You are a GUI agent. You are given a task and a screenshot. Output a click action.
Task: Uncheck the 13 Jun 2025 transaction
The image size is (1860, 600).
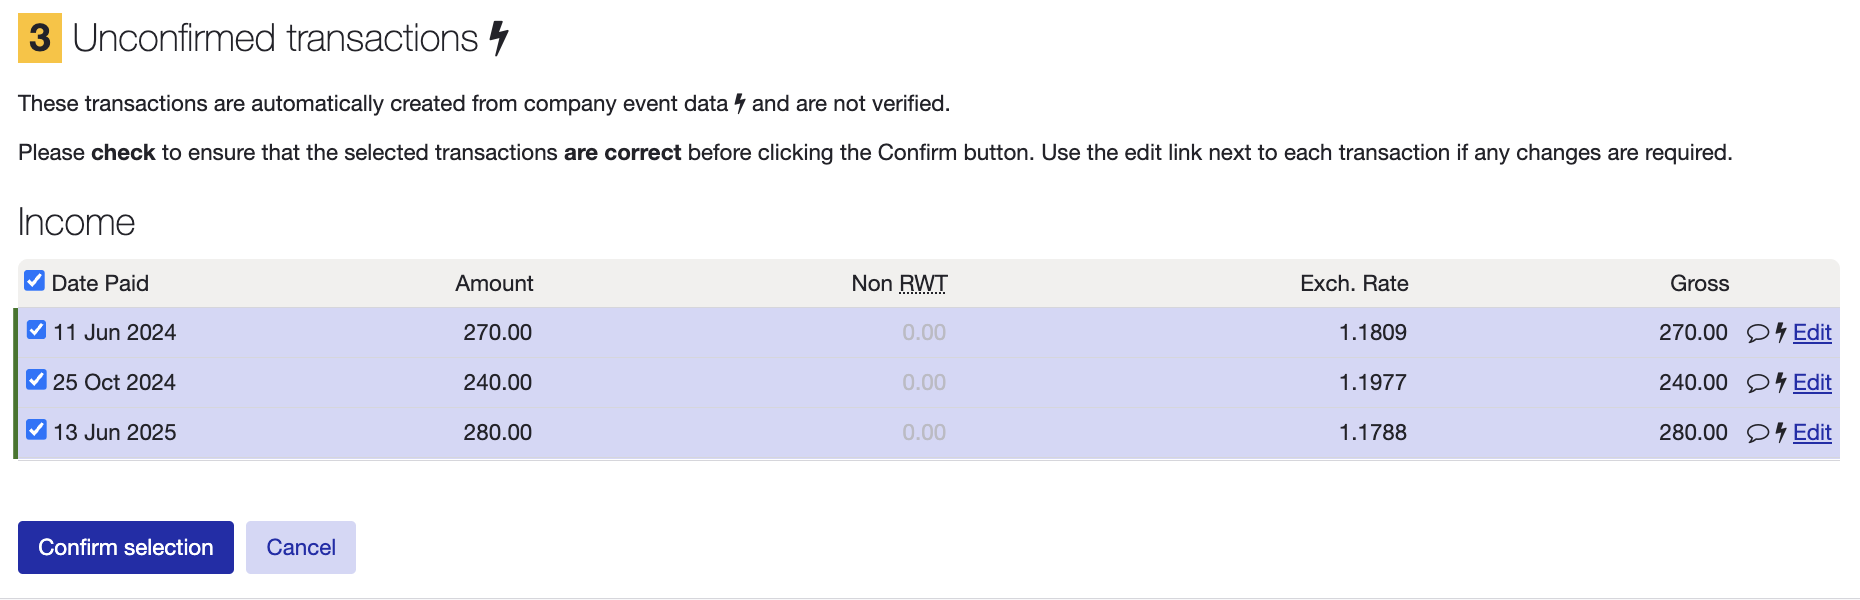(x=36, y=430)
